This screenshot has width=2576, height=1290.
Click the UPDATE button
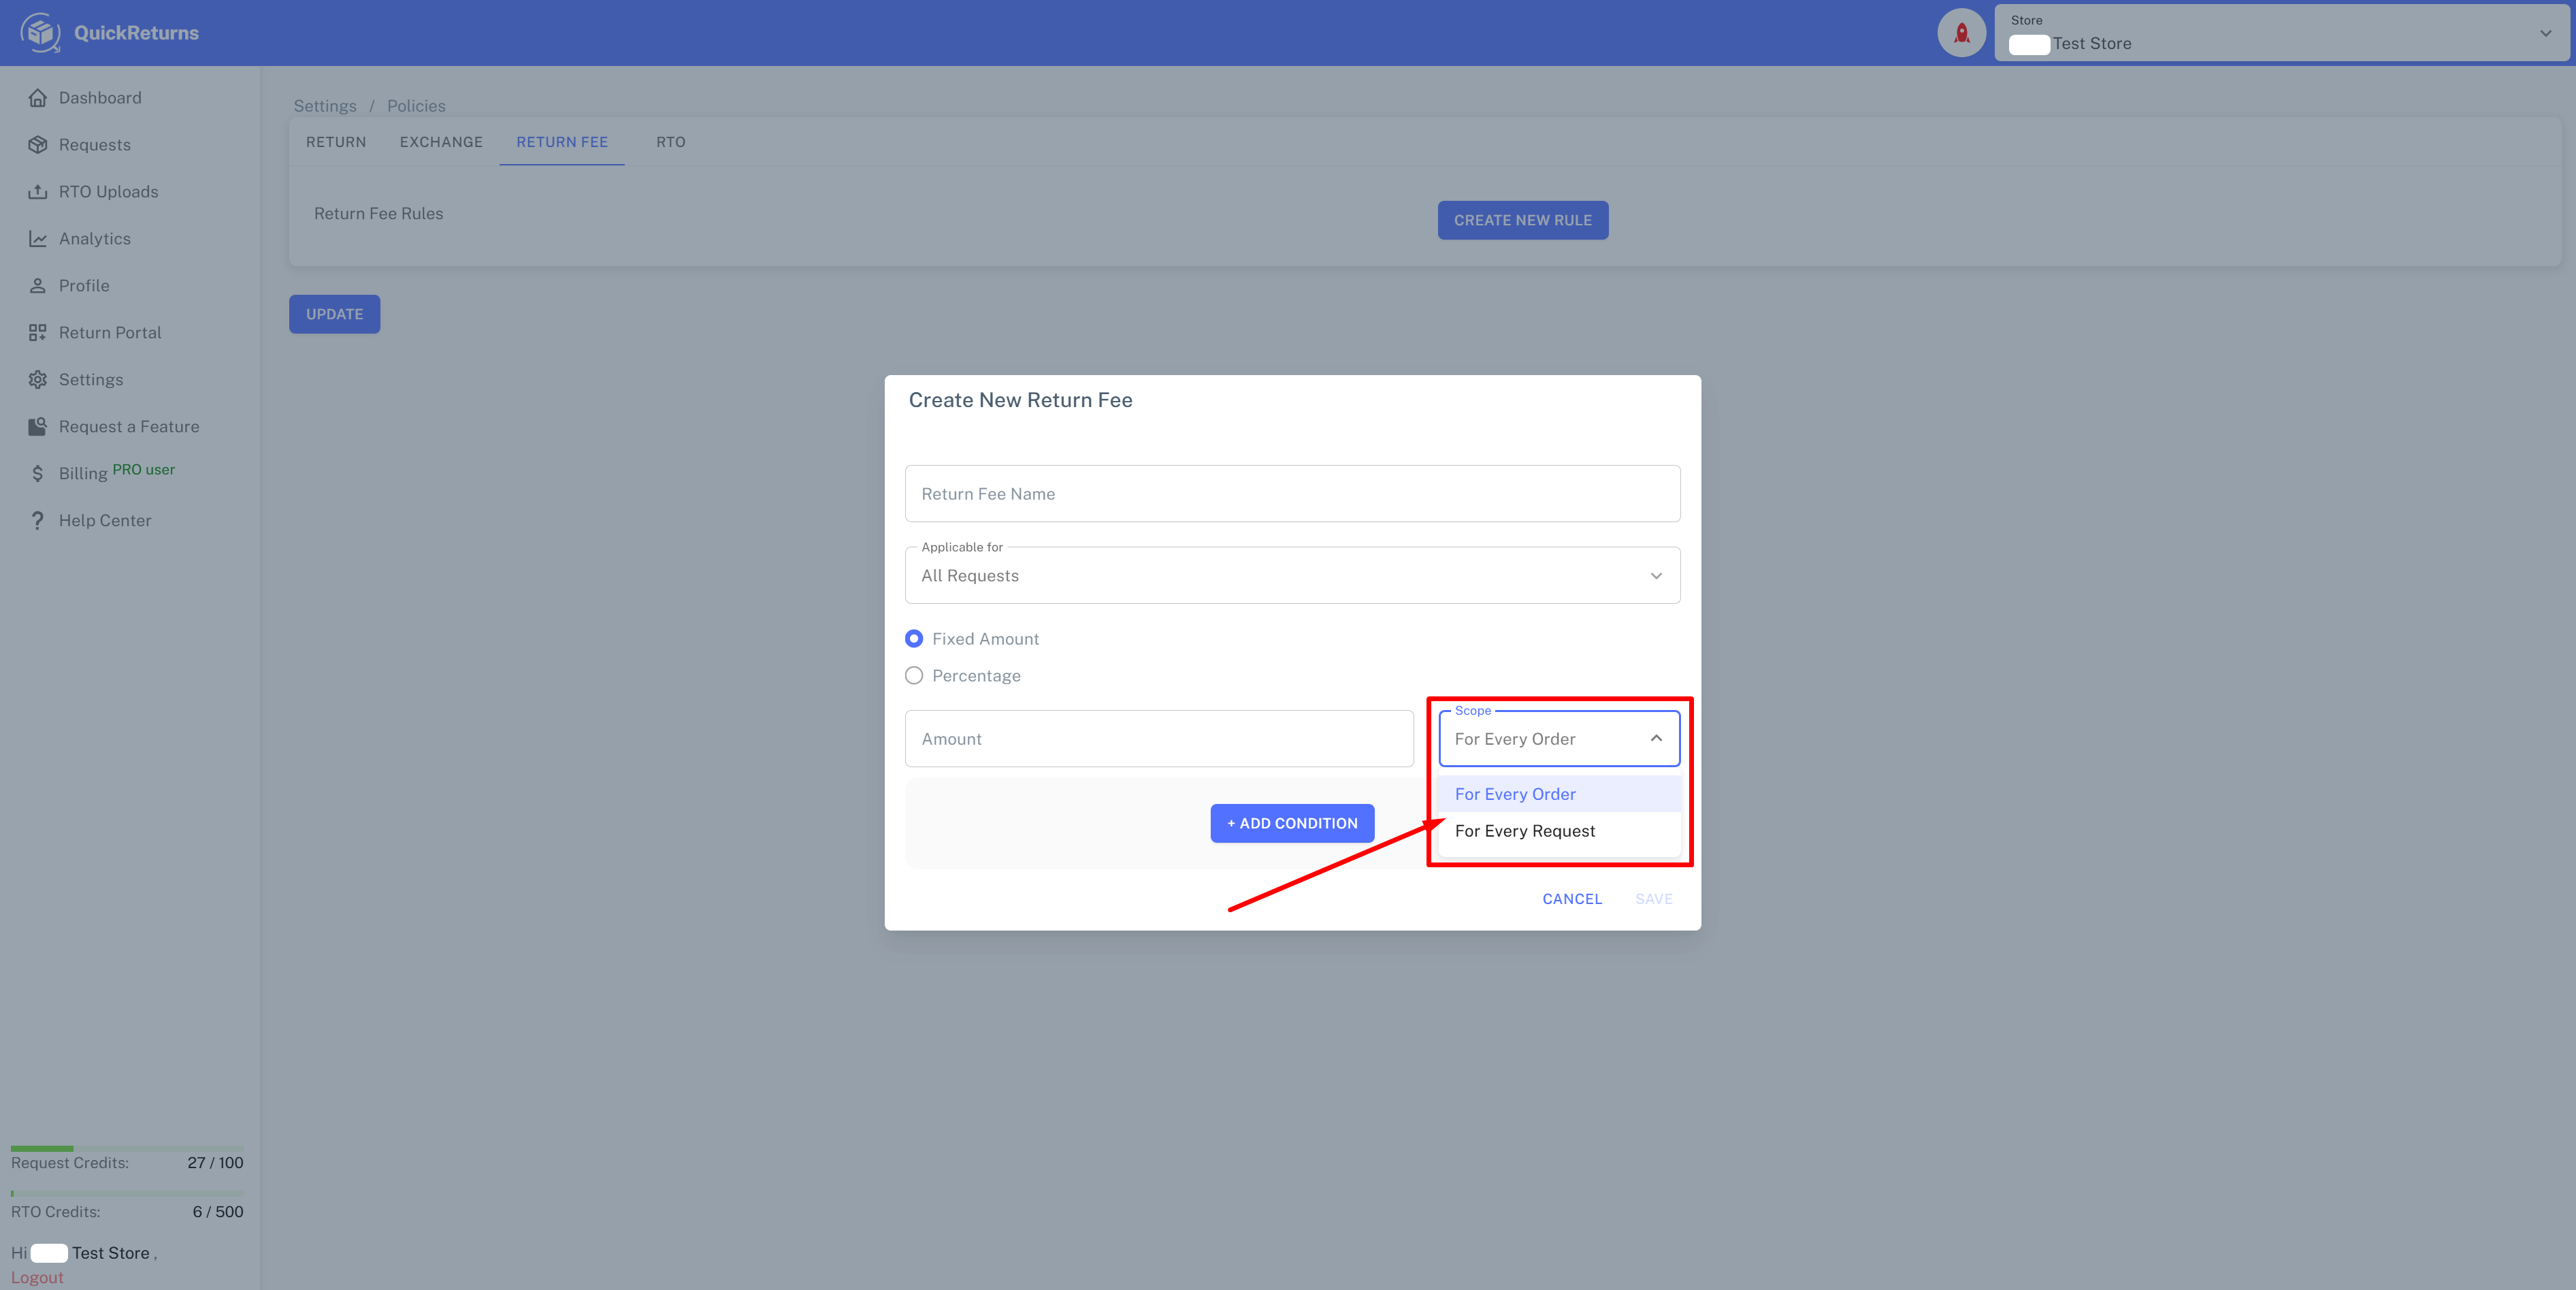(x=334, y=314)
